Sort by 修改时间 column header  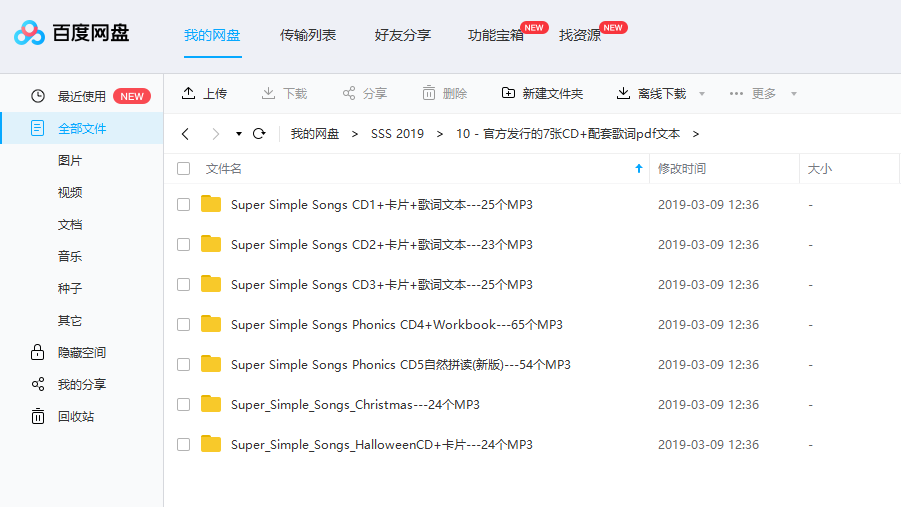tap(681, 168)
